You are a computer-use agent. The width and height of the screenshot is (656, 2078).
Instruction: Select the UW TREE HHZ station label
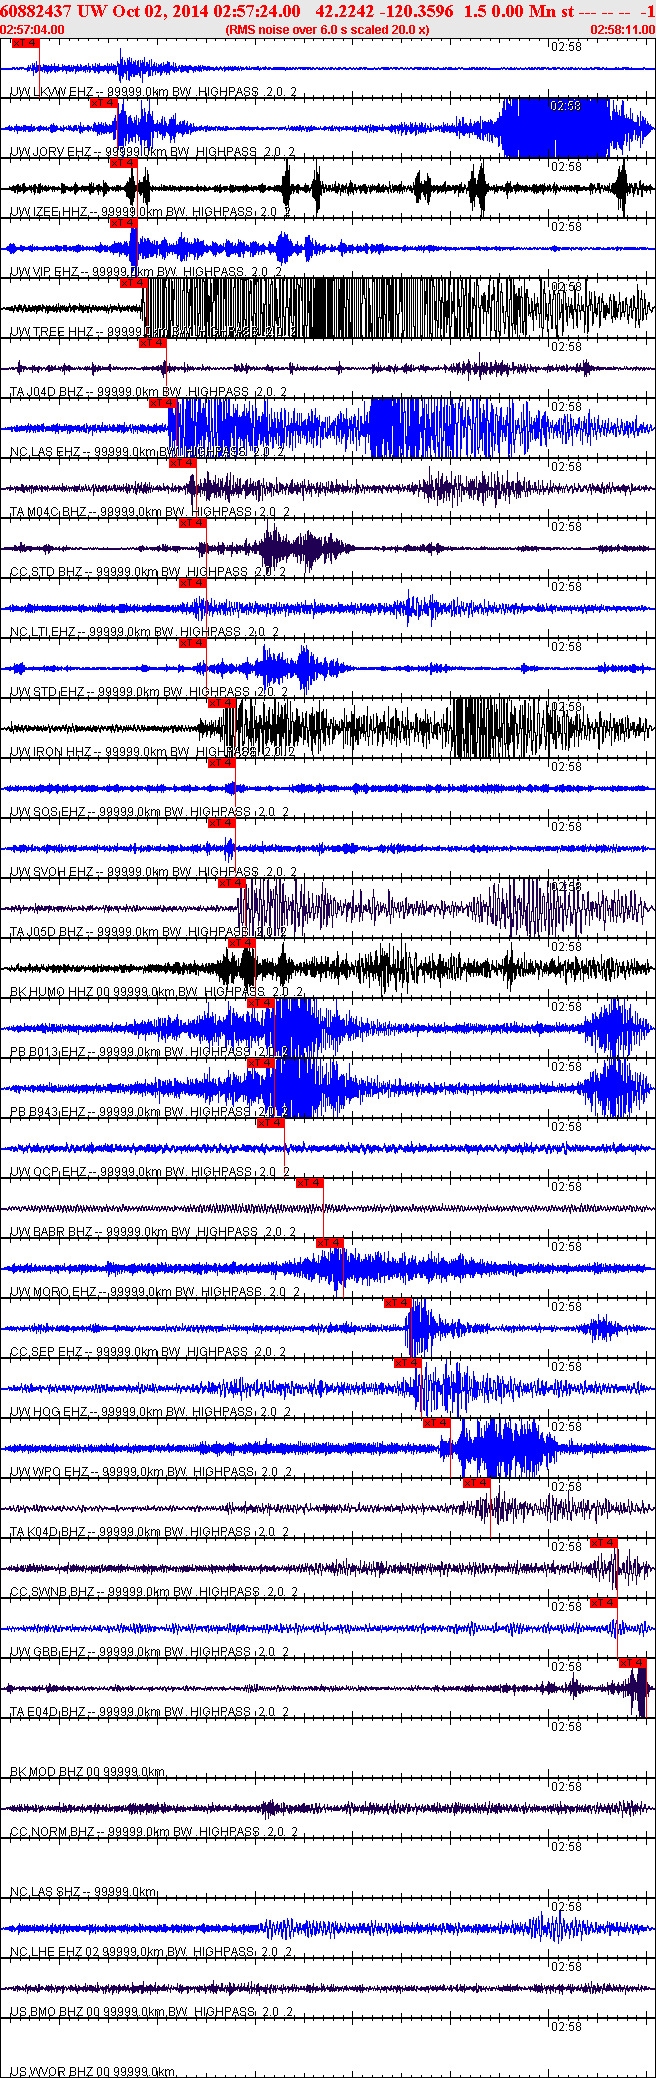click(153, 332)
